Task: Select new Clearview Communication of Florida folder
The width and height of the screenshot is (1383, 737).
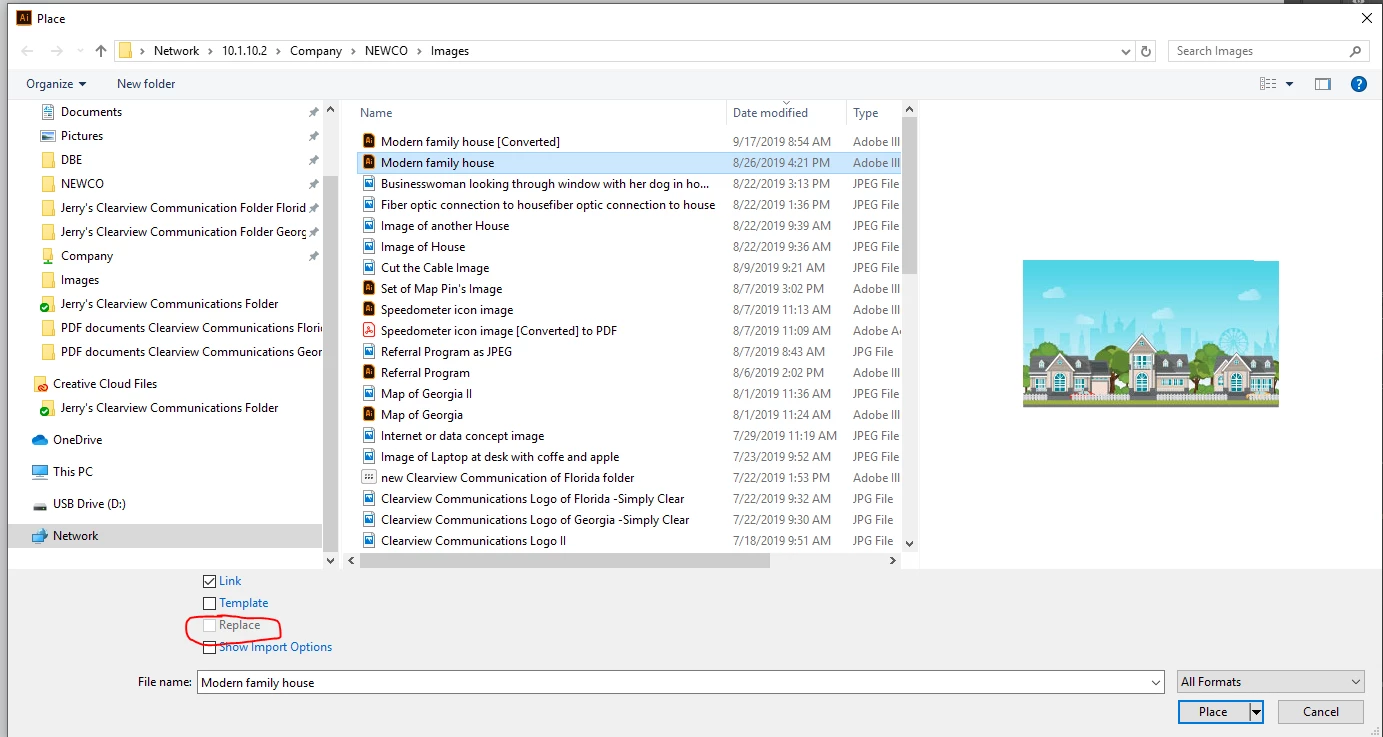Action: [507, 478]
